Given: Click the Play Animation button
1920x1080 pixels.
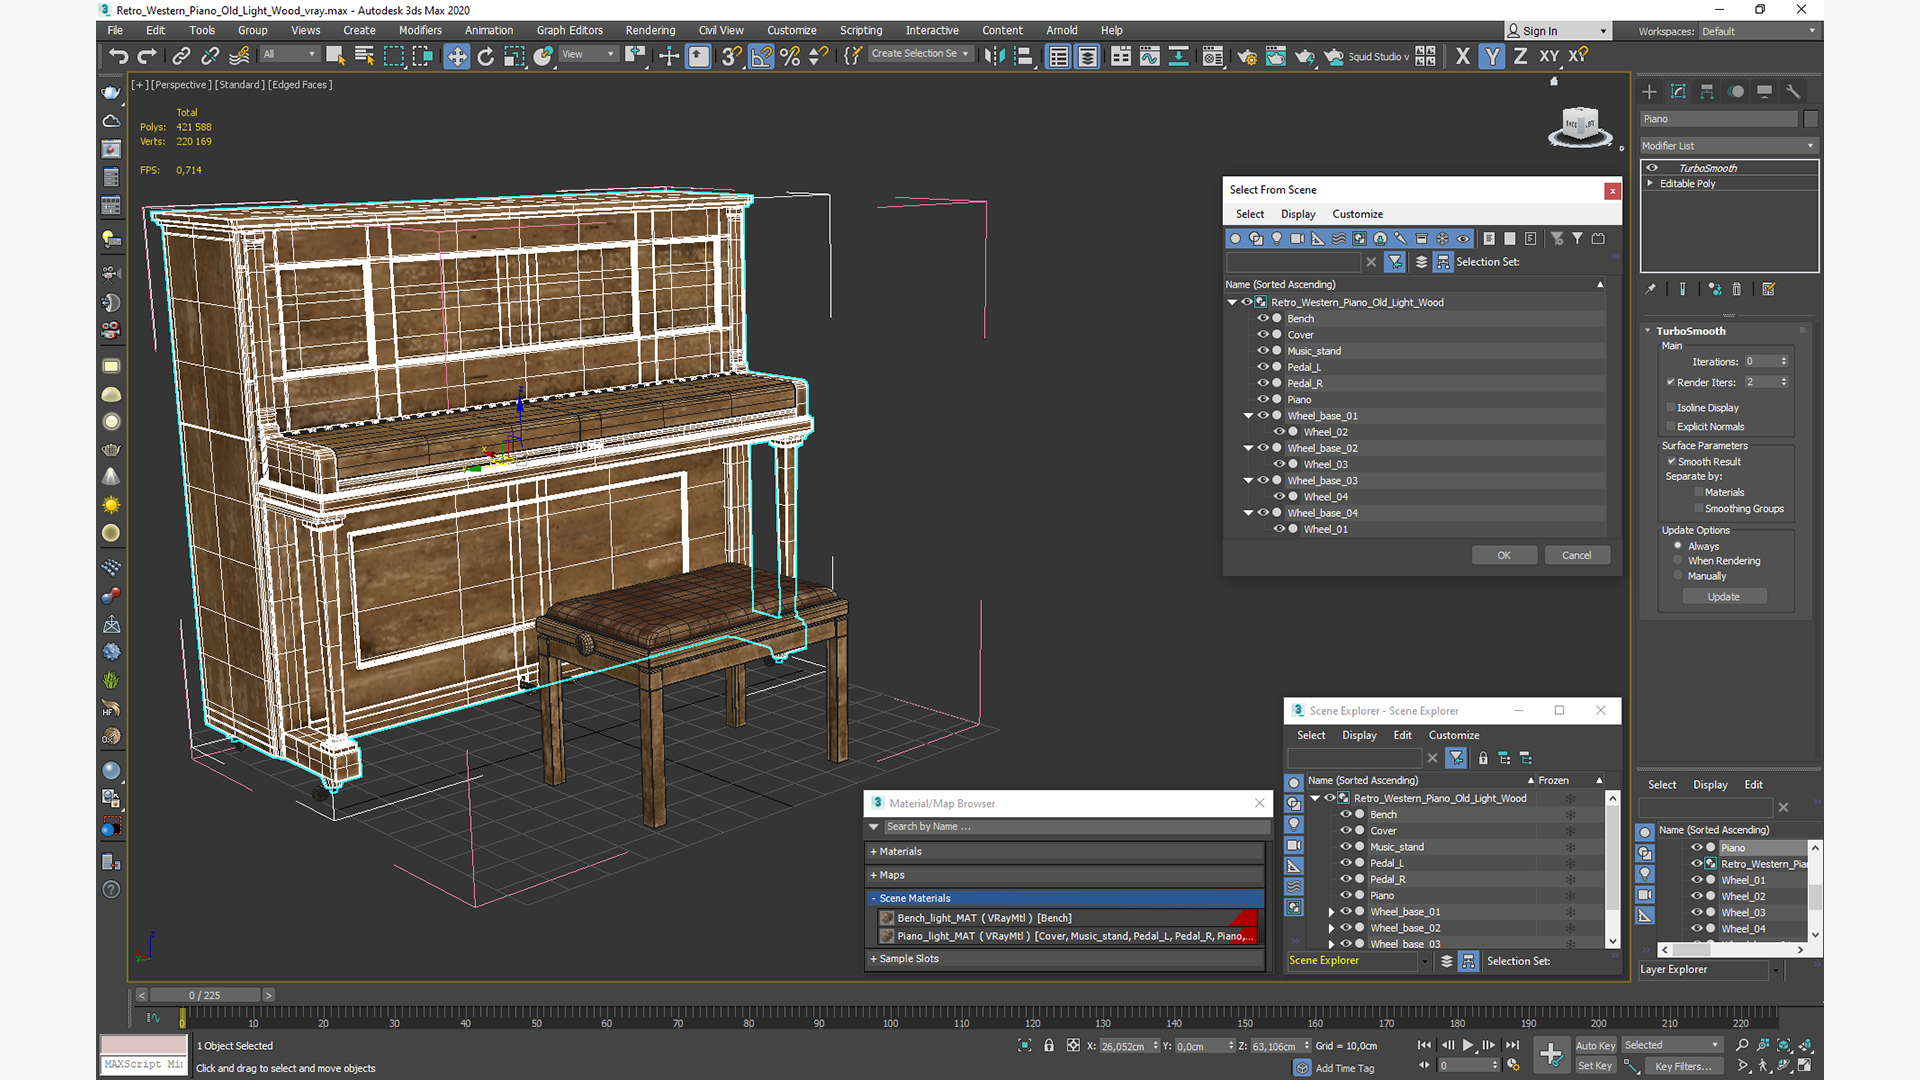Looking at the screenshot, I should pyautogui.click(x=1468, y=1045).
